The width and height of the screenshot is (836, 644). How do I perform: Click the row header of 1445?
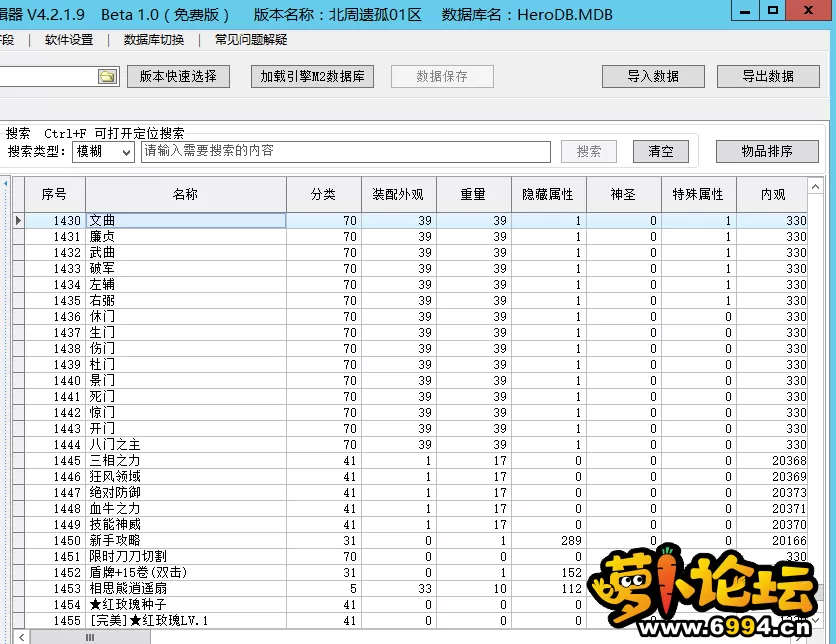click(x=19, y=460)
